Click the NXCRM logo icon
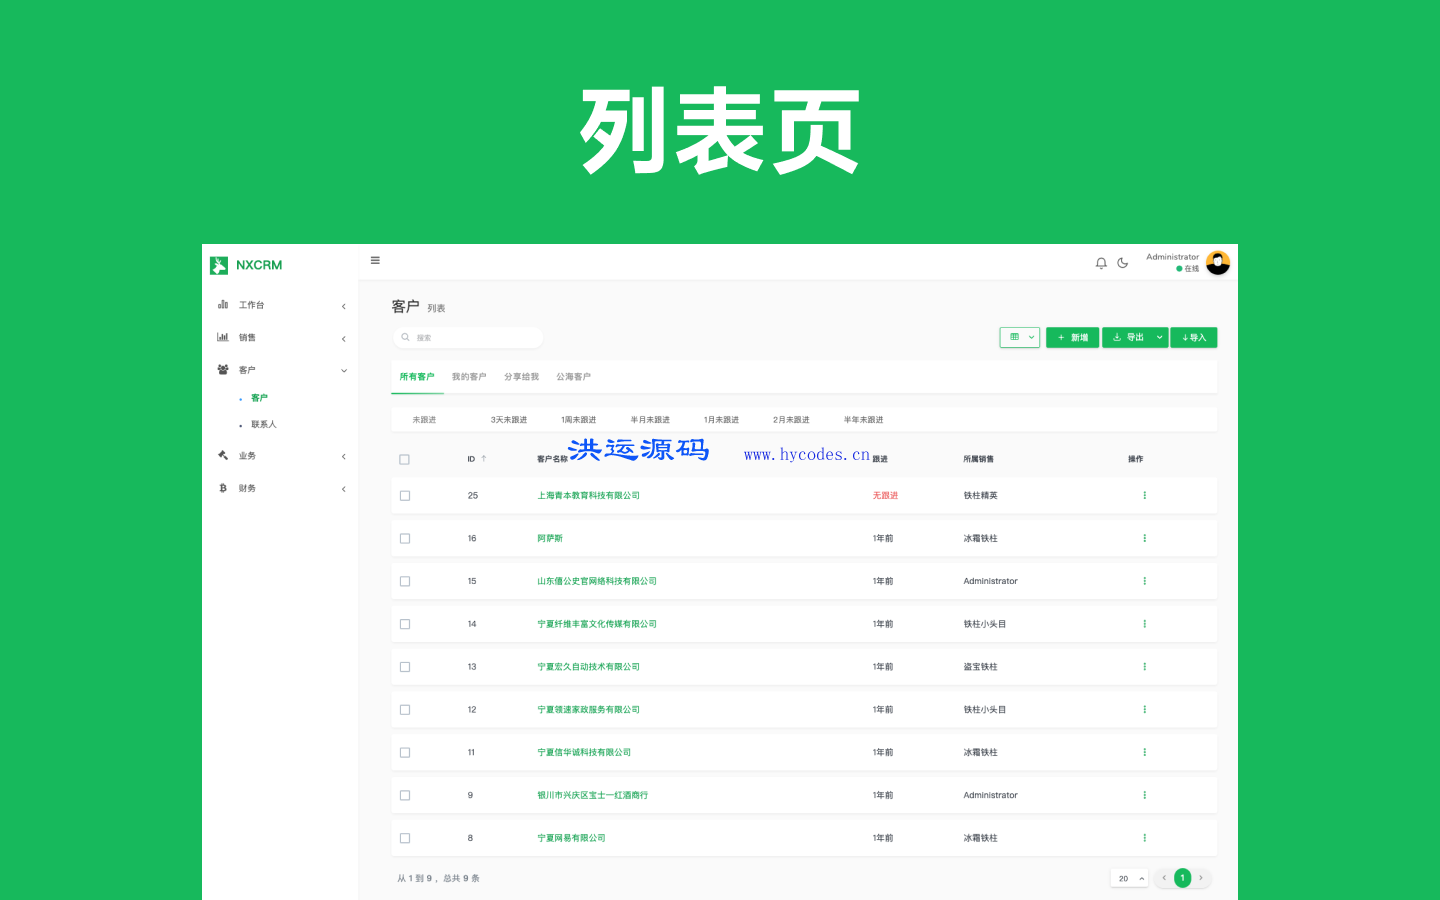Viewport: 1440px width, 900px height. tap(219, 265)
